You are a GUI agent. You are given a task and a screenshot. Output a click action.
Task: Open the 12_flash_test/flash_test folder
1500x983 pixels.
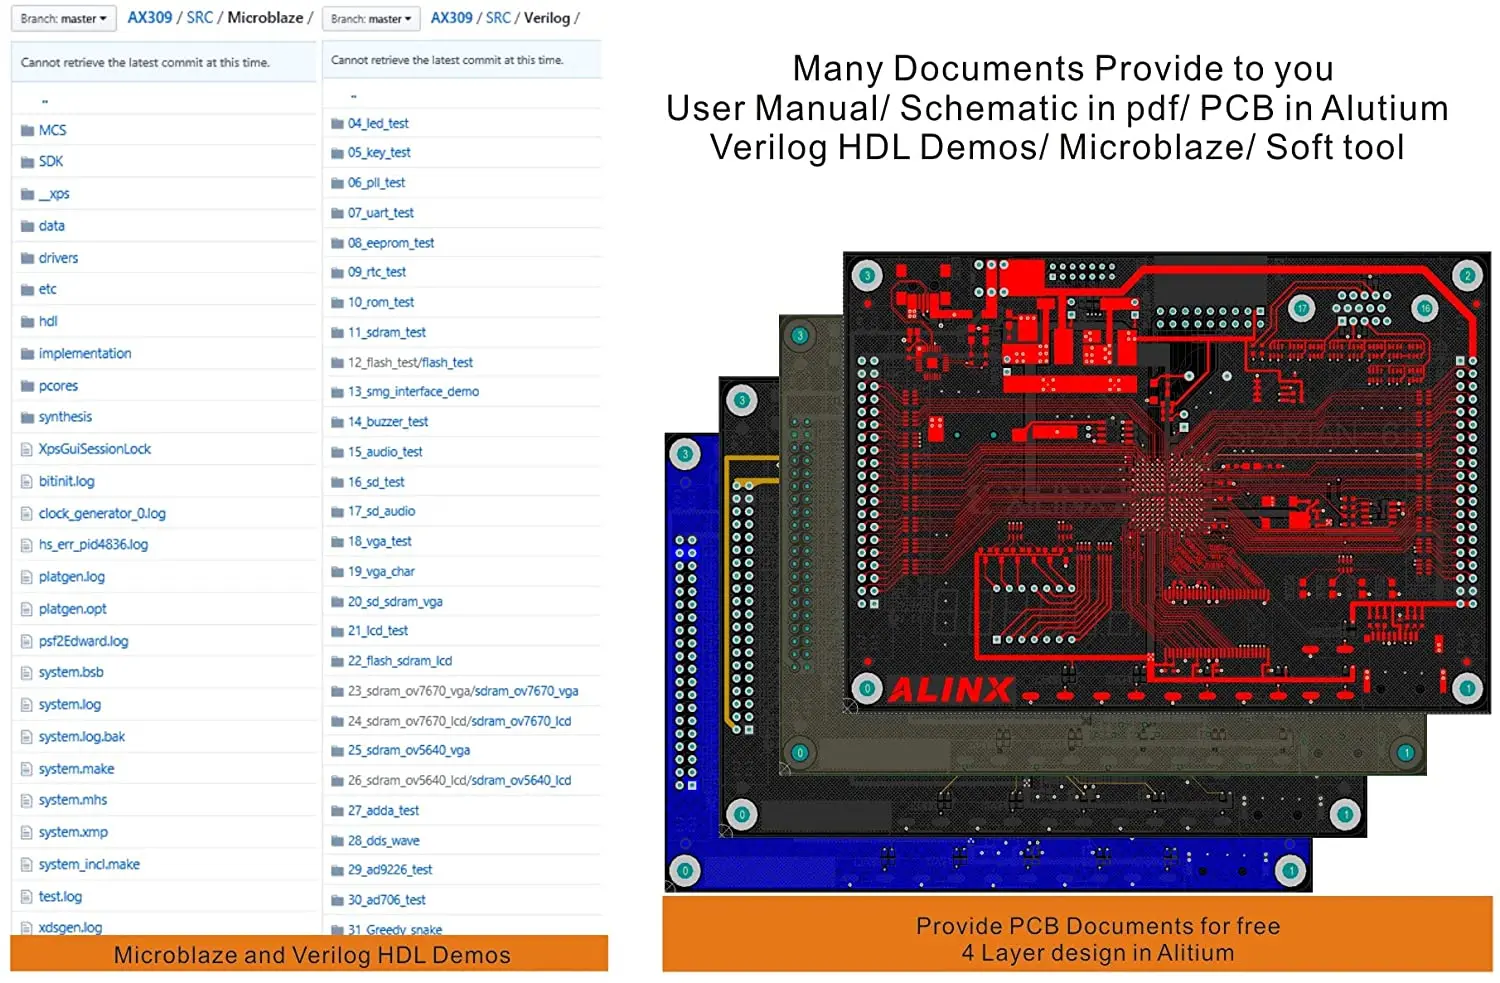(x=410, y=362)
